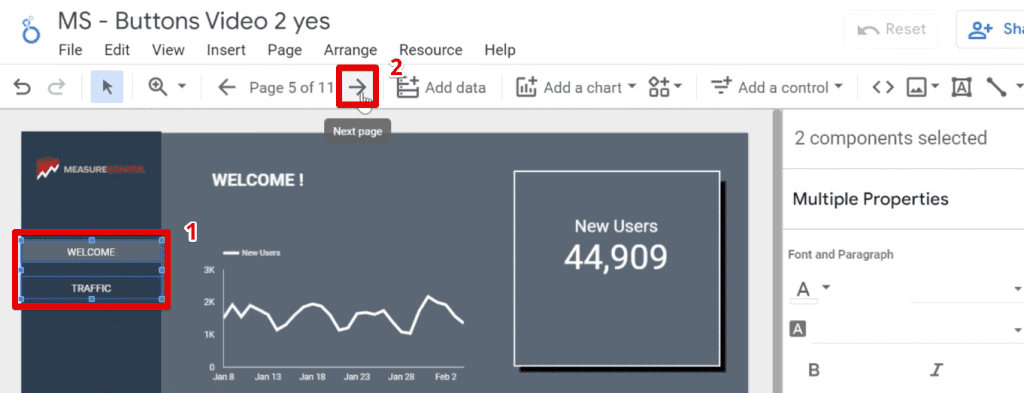Click the WELCOME ! heading text
1024x393 pixels.
pos(257,181)
